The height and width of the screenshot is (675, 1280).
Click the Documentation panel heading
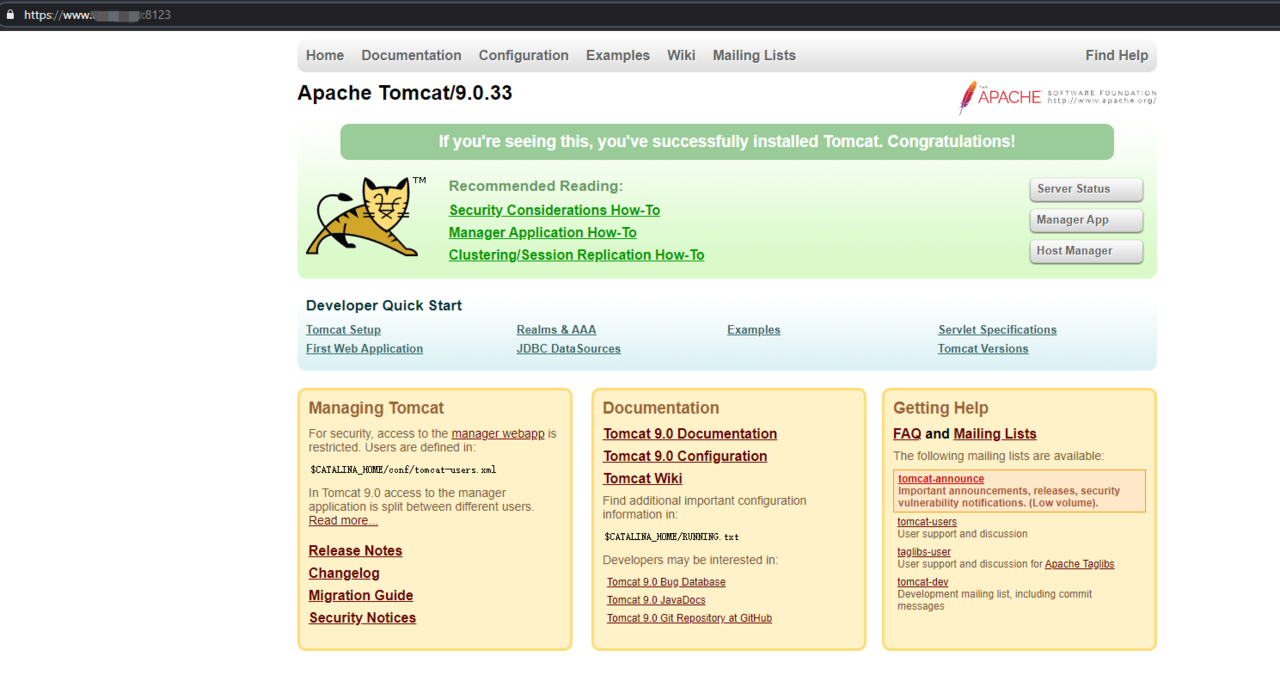661,408
